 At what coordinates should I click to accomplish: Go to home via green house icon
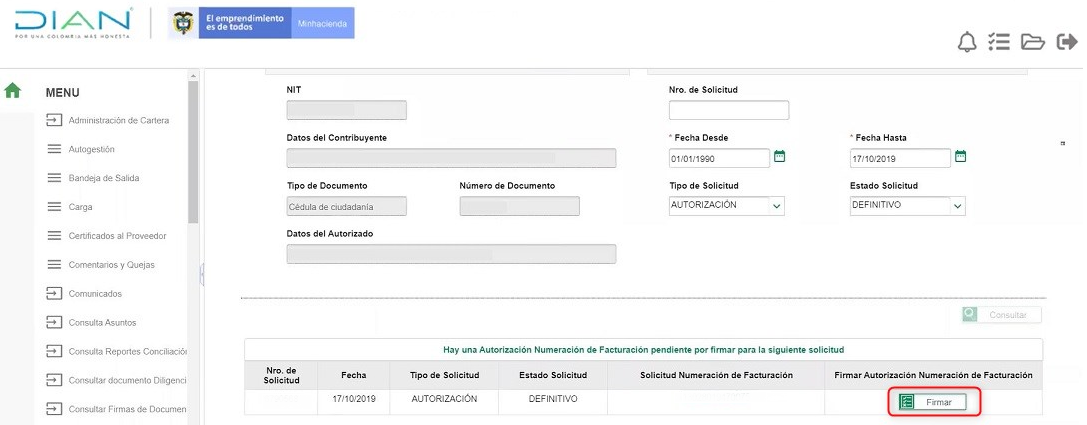coord(13,91)
